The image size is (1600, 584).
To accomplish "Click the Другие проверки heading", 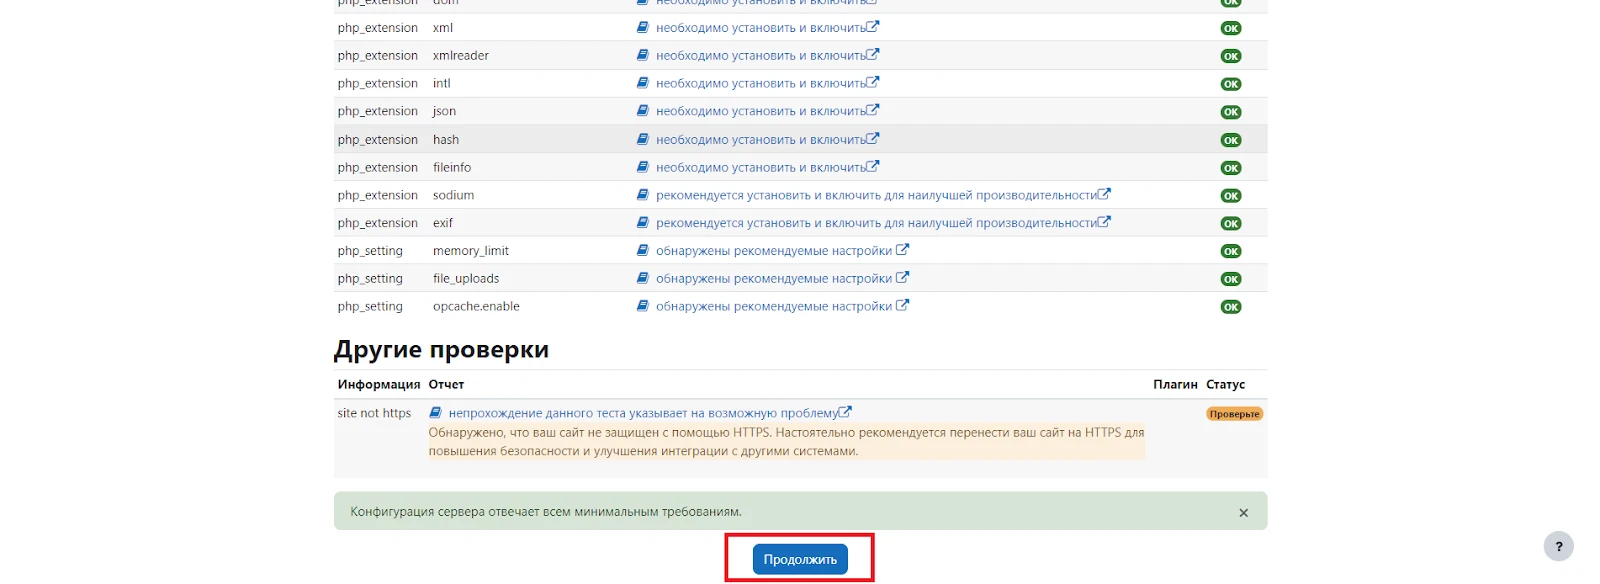I will 441,349.
